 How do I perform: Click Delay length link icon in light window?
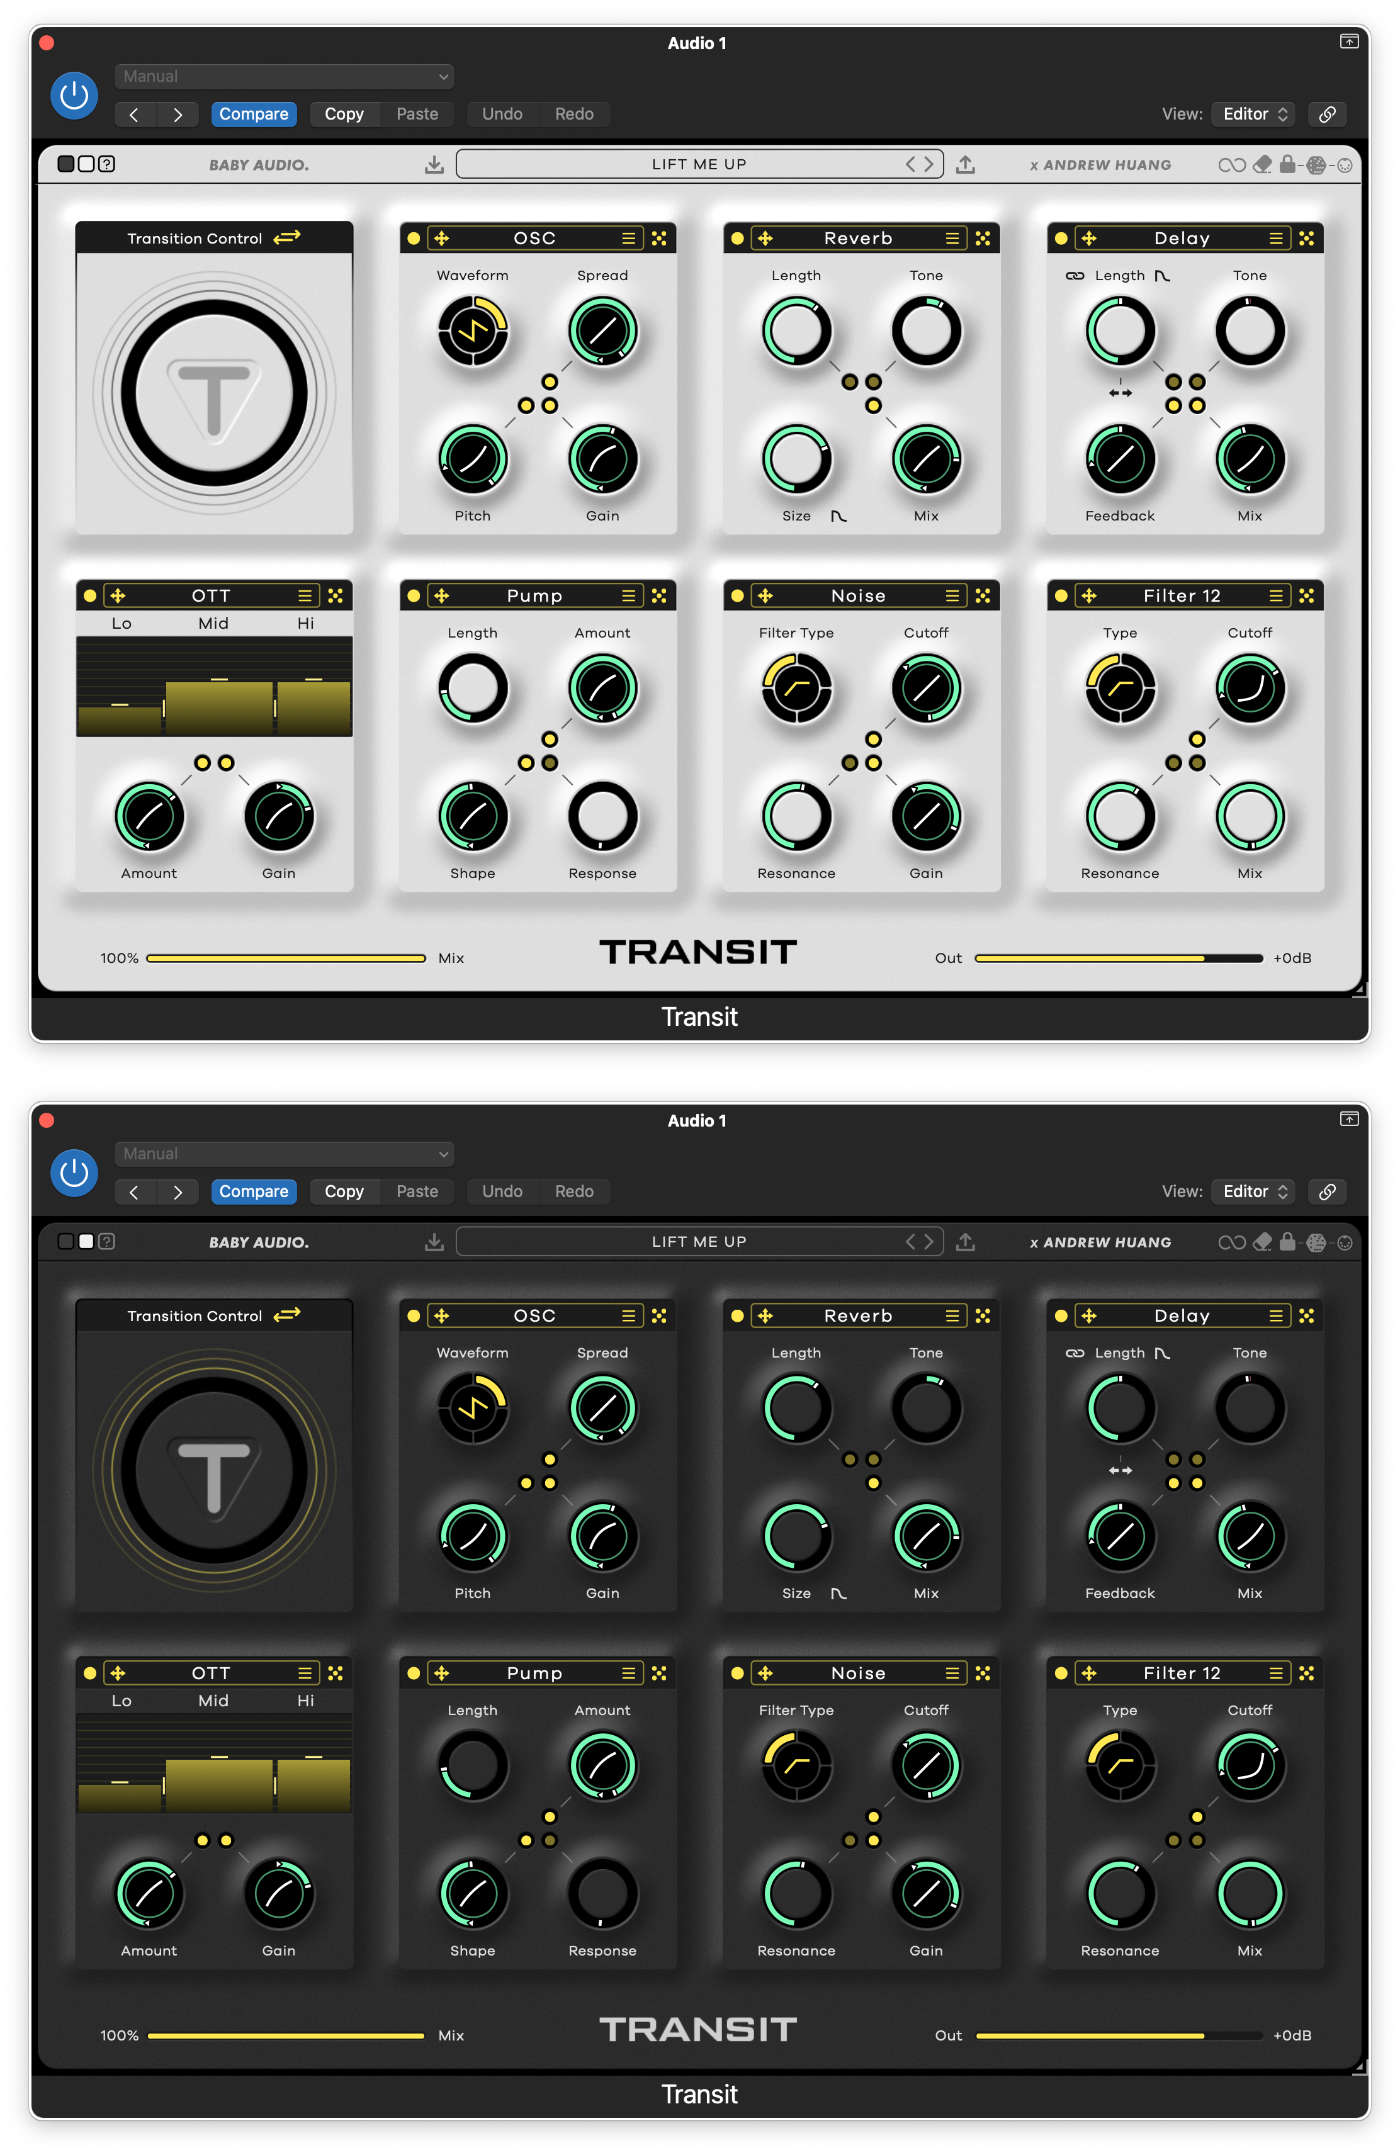1075,276
